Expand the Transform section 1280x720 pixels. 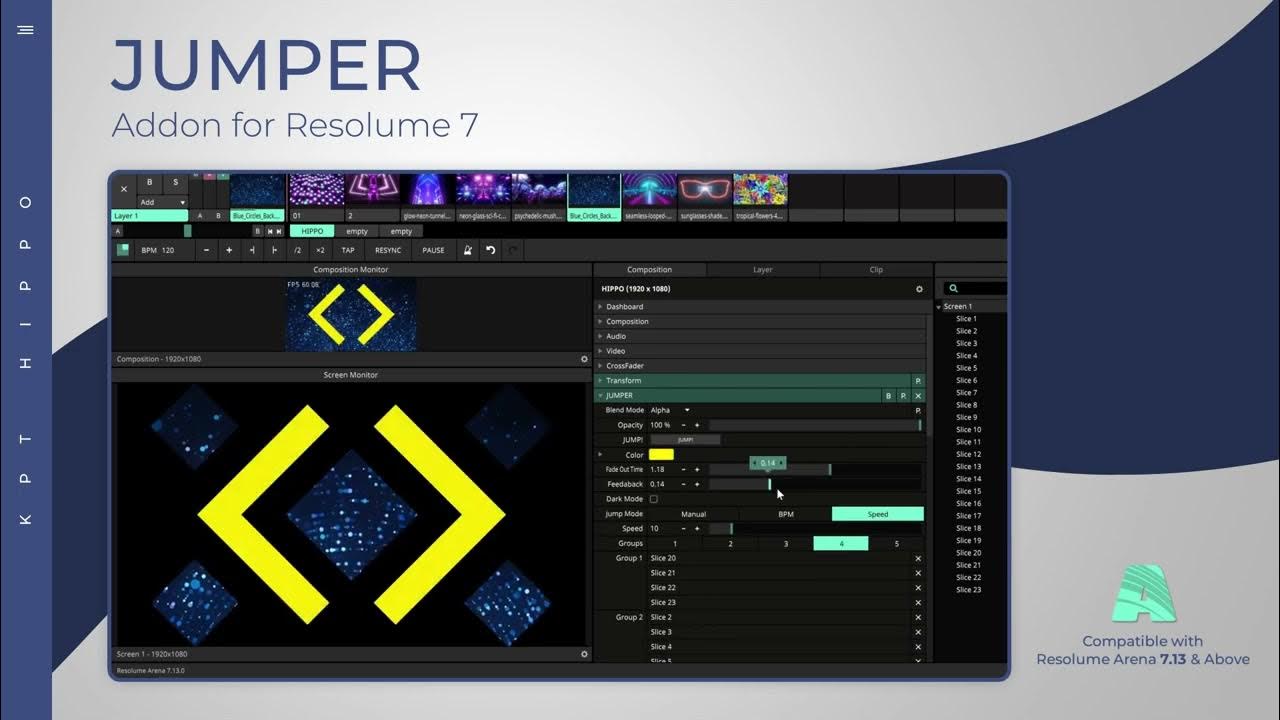click(x=753, y=381)
